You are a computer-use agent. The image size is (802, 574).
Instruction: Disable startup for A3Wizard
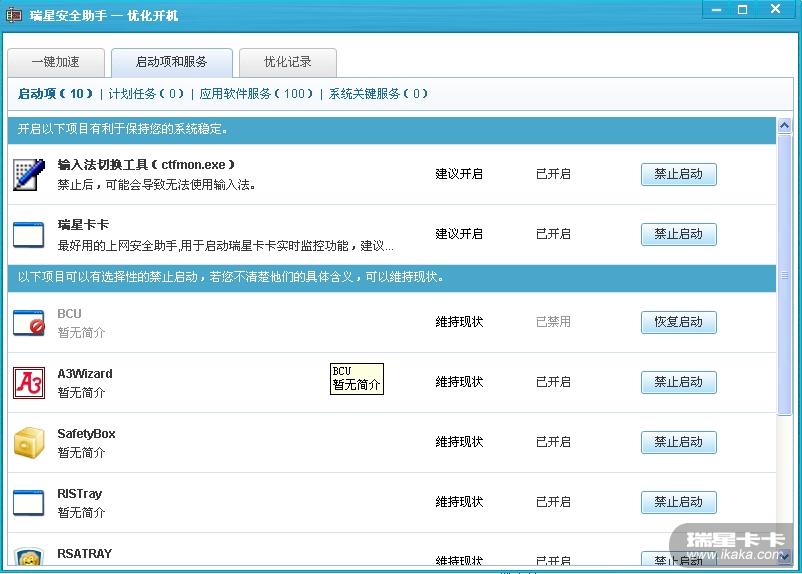click(678, 382)
